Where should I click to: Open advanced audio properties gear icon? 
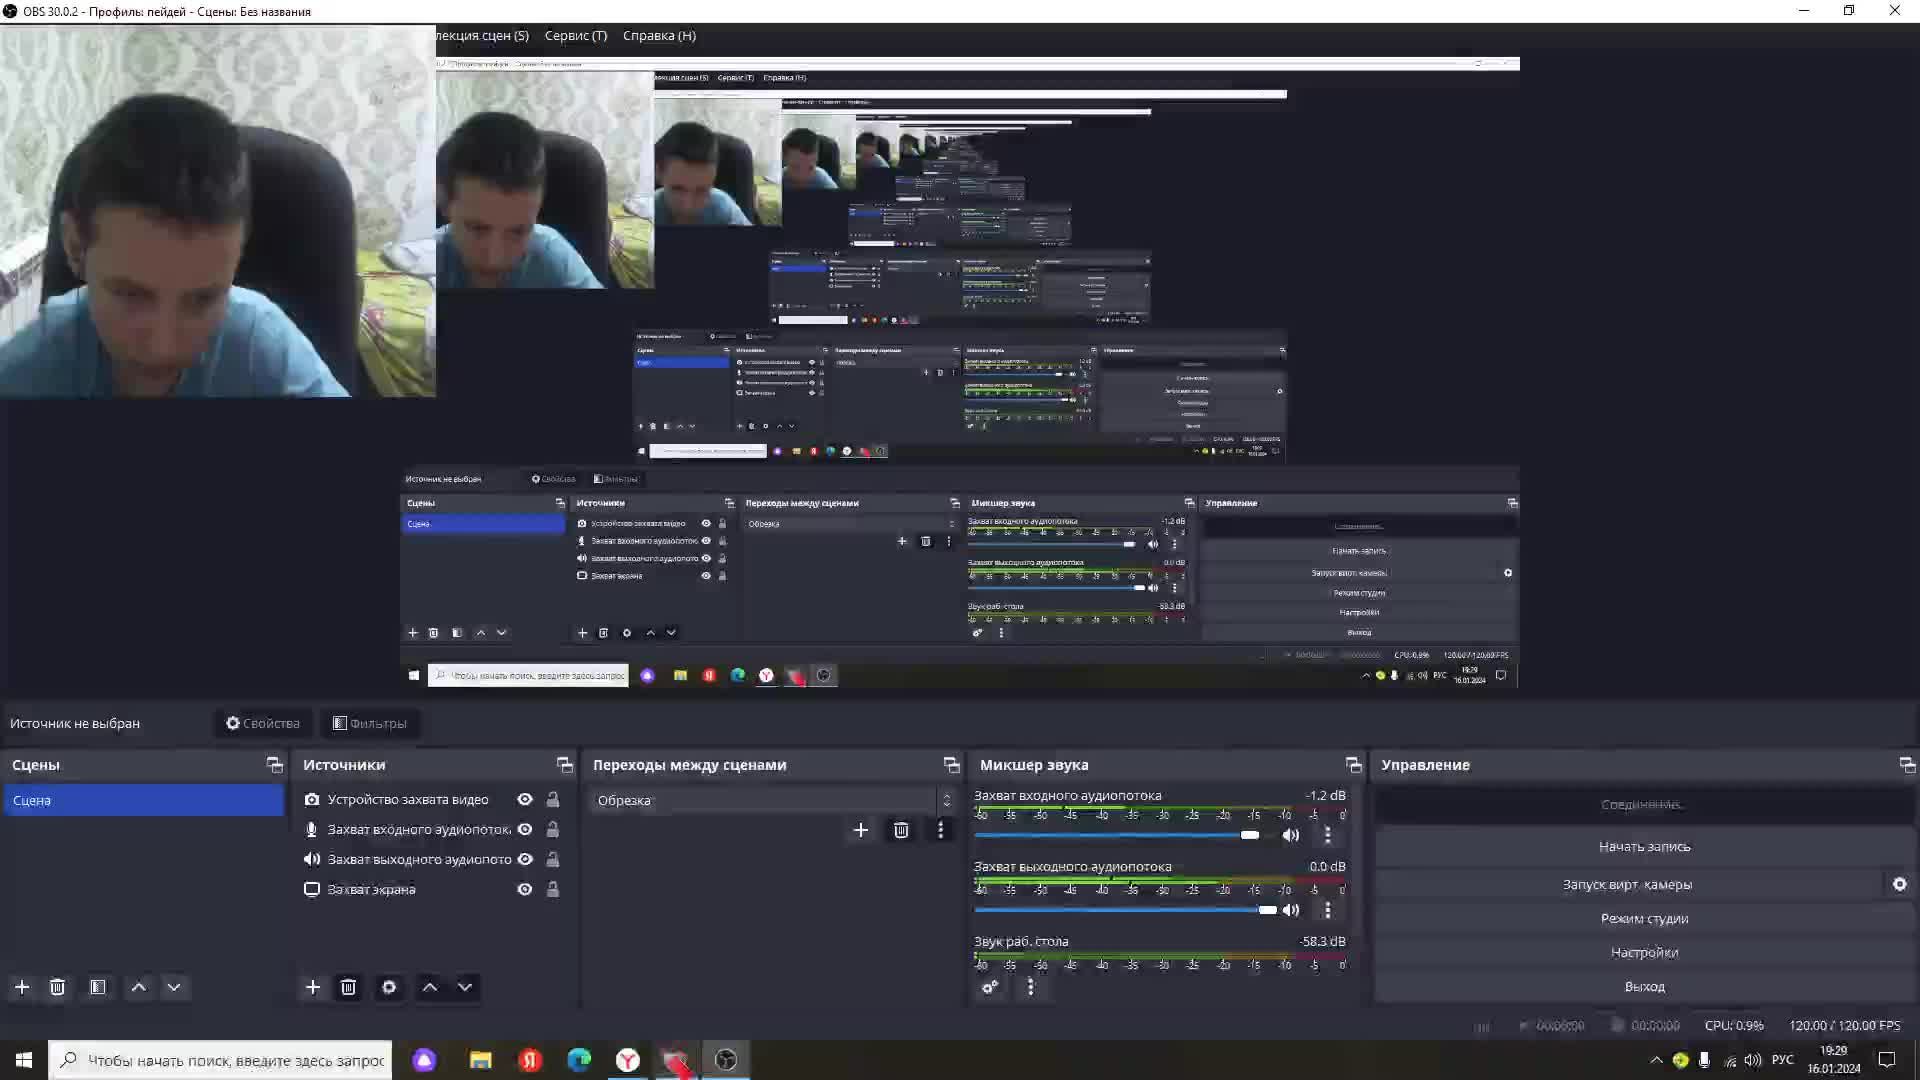click(x=990, y=987)
